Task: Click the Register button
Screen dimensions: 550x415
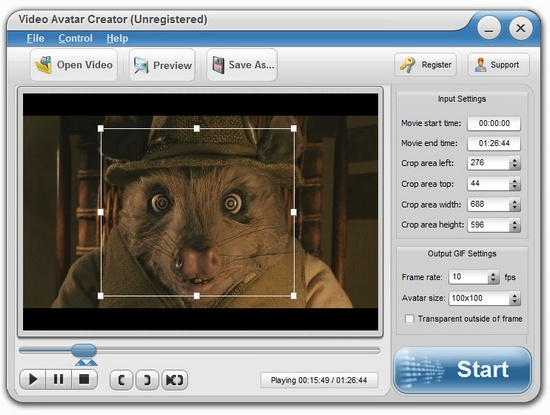Action: [x=425, y=65]
